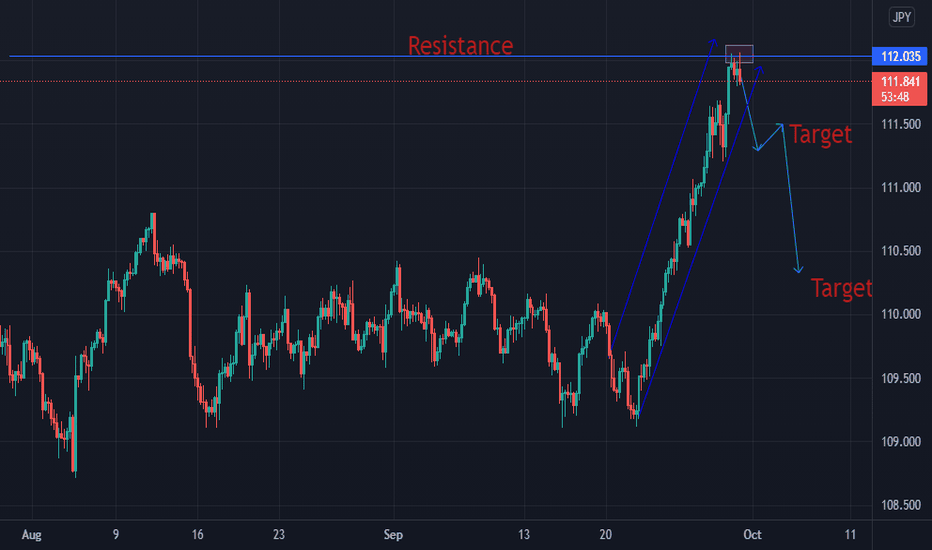Click the 110.500 price axis label
The width and height of the screenshot is (932, 550).
click(x=900, y=251)
